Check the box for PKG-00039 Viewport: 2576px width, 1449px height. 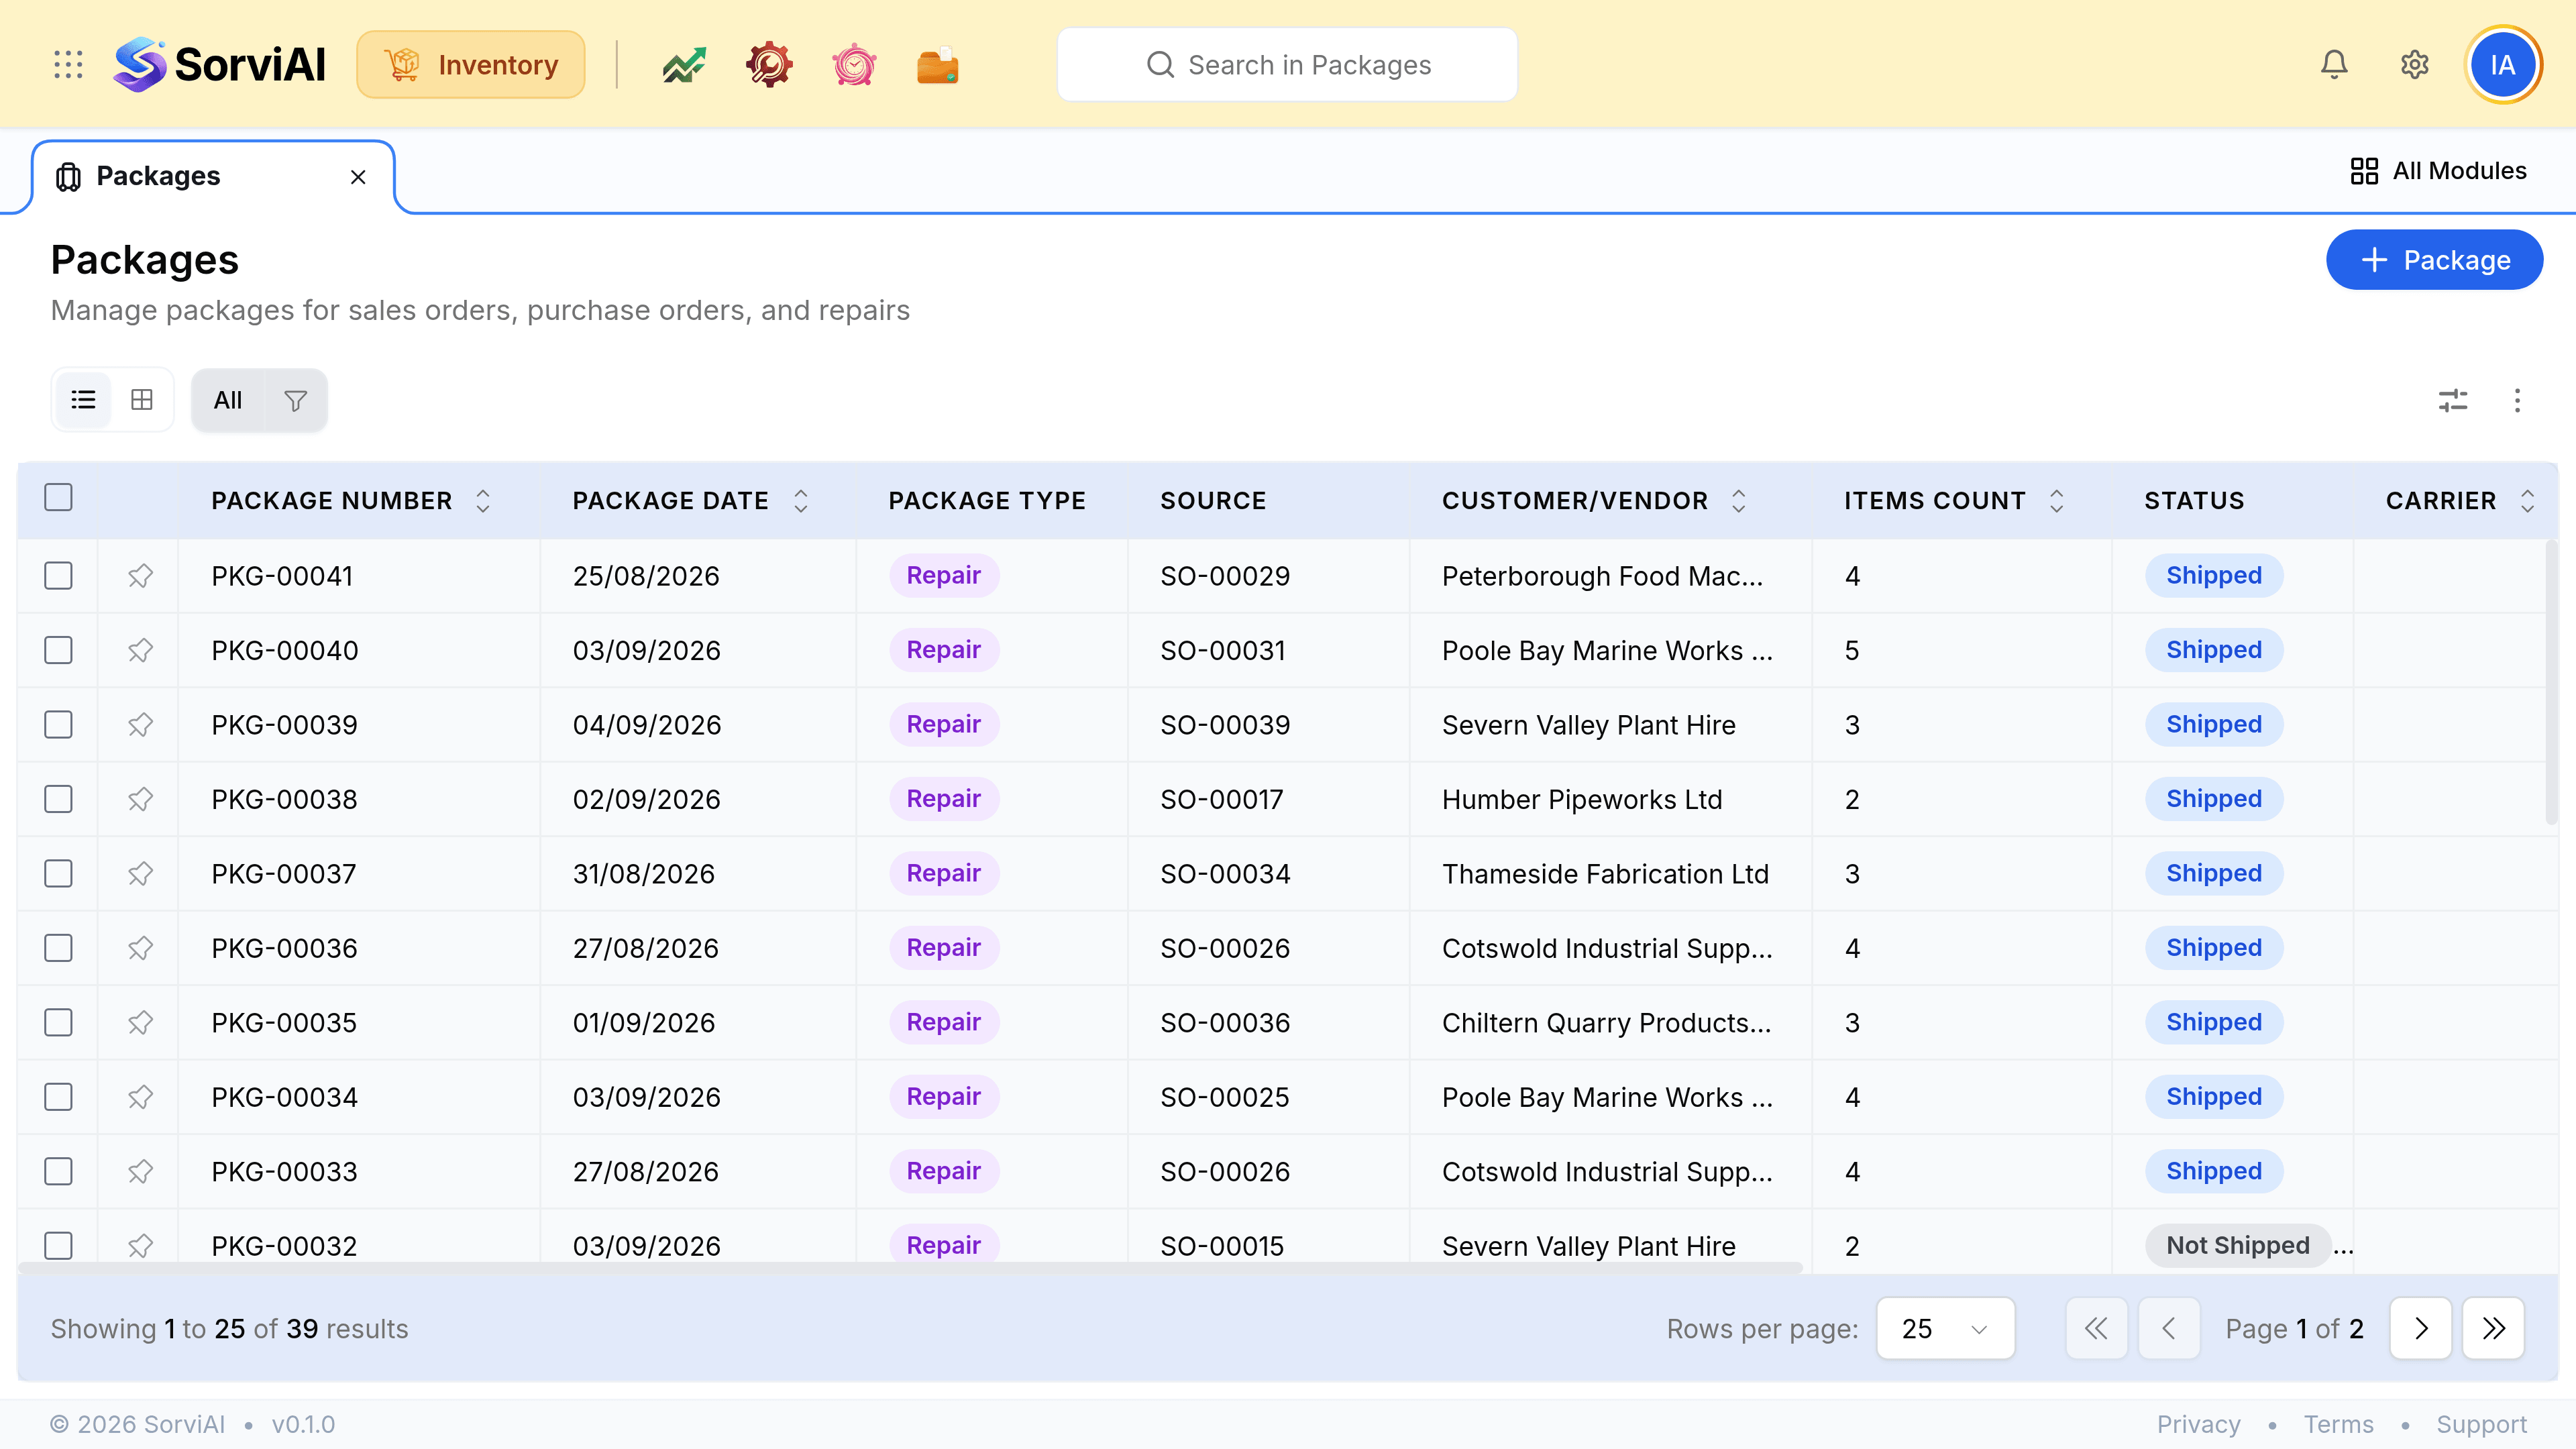coord(59,725)
